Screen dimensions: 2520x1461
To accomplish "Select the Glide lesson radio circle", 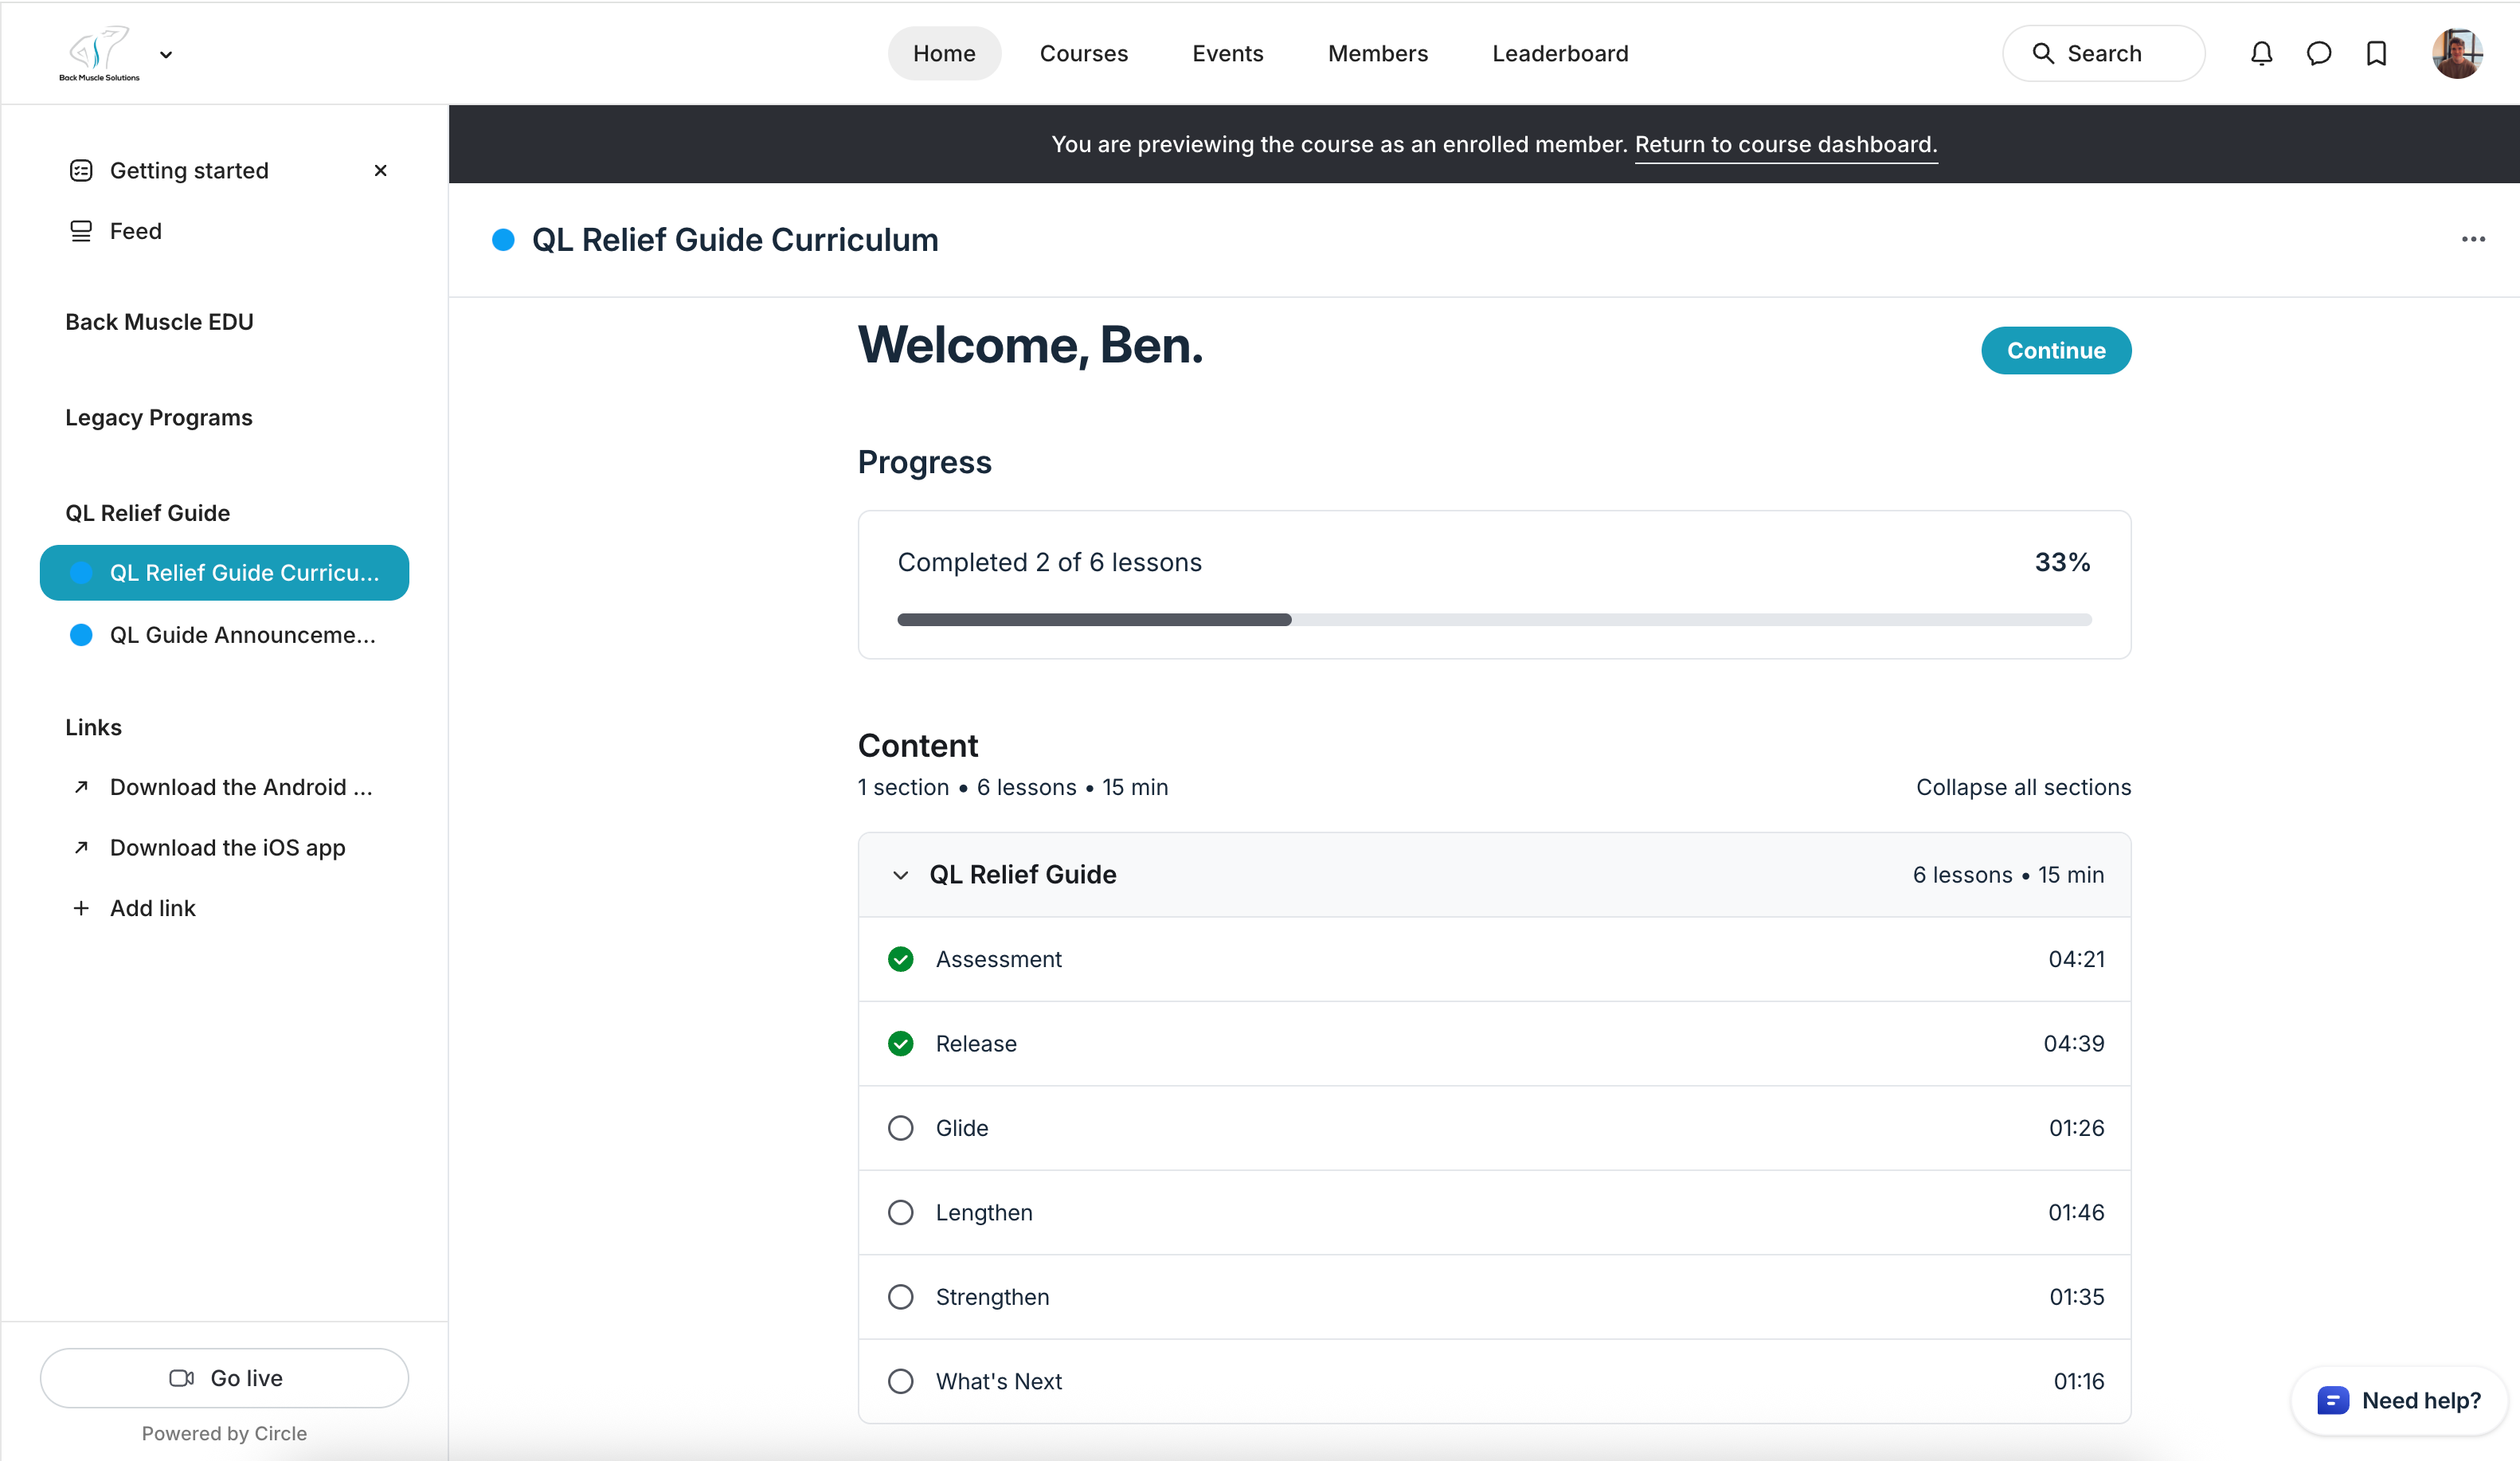I will 901,1127.
